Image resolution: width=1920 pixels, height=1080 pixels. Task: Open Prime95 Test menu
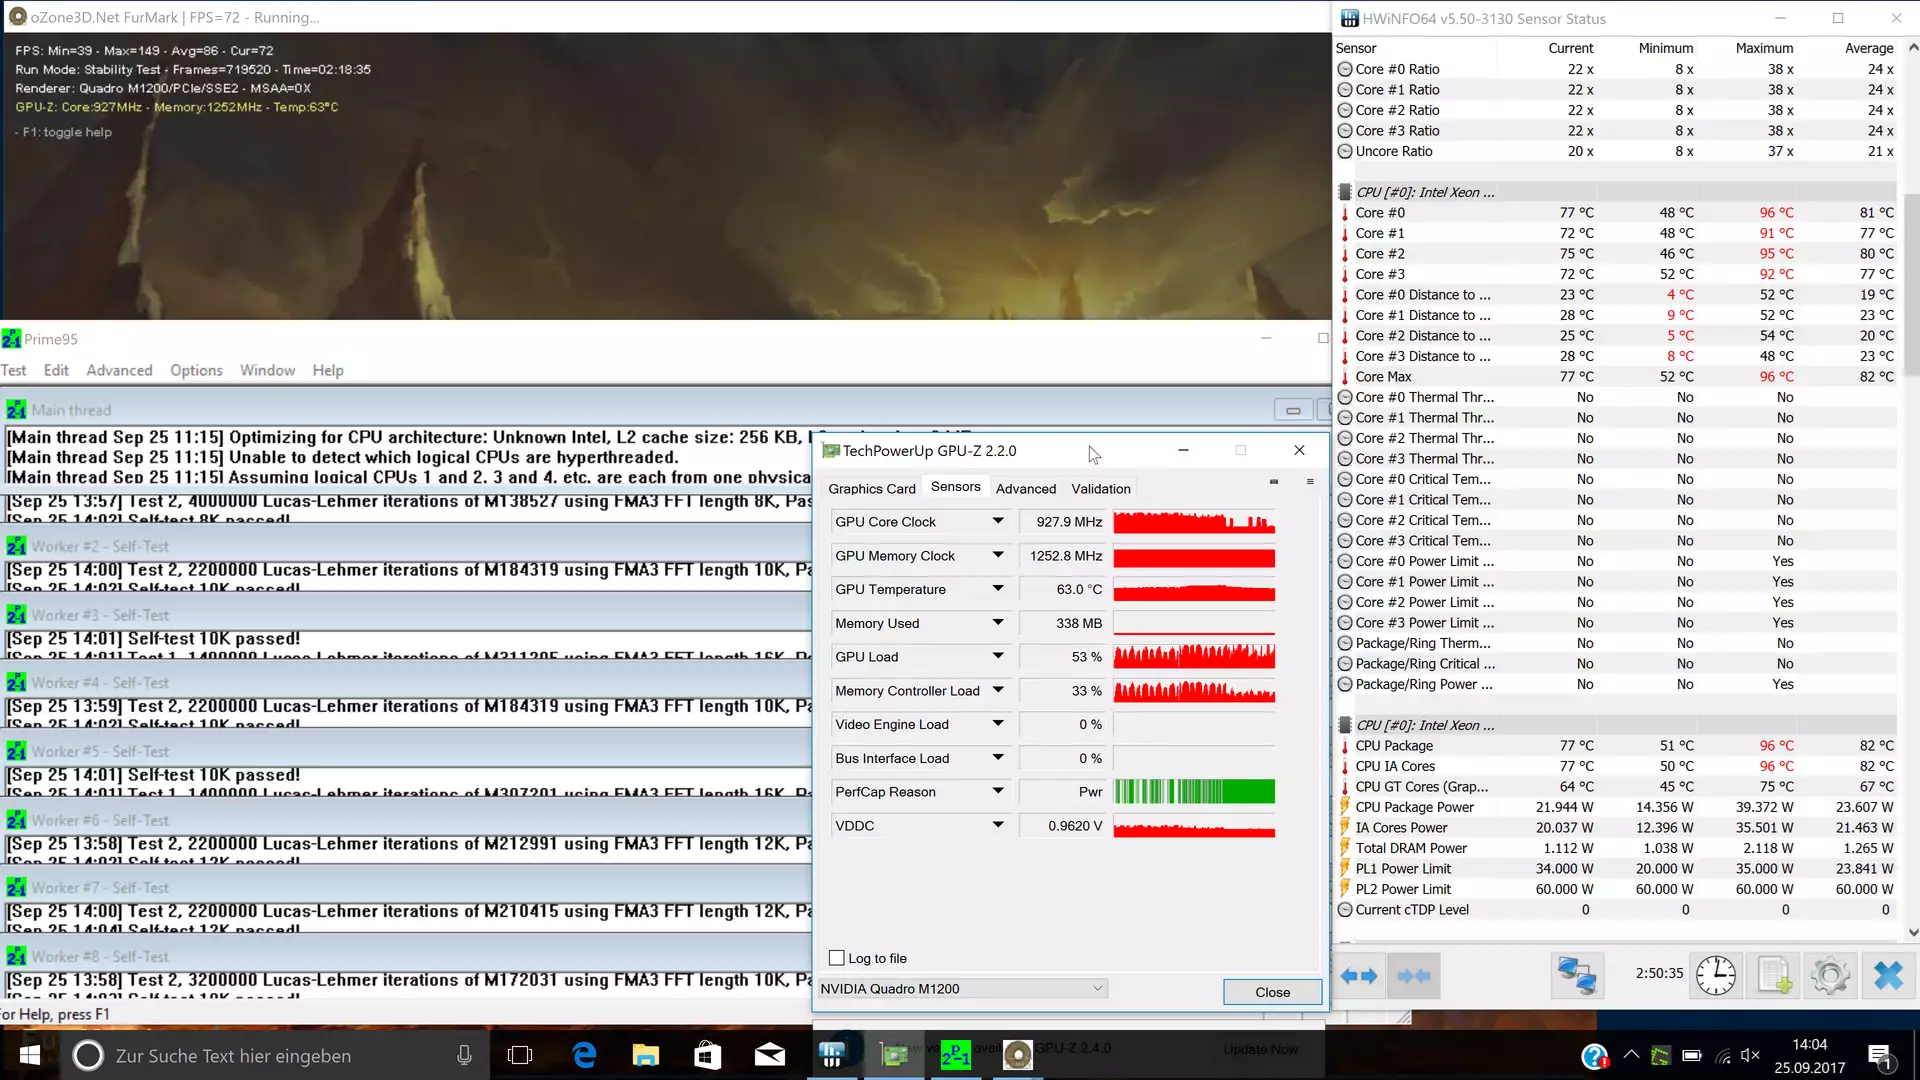click(14, 370)
